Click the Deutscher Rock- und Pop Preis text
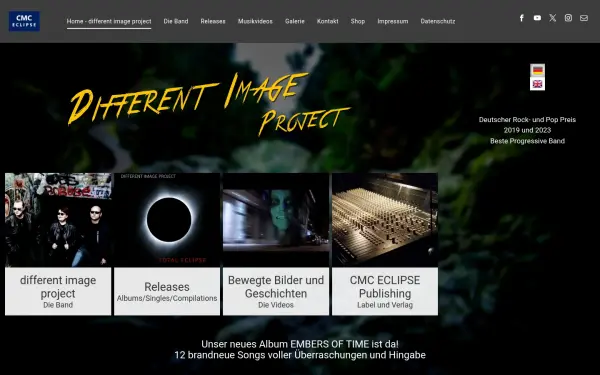Screen dimensions: 600x375 tap(527, 120)
